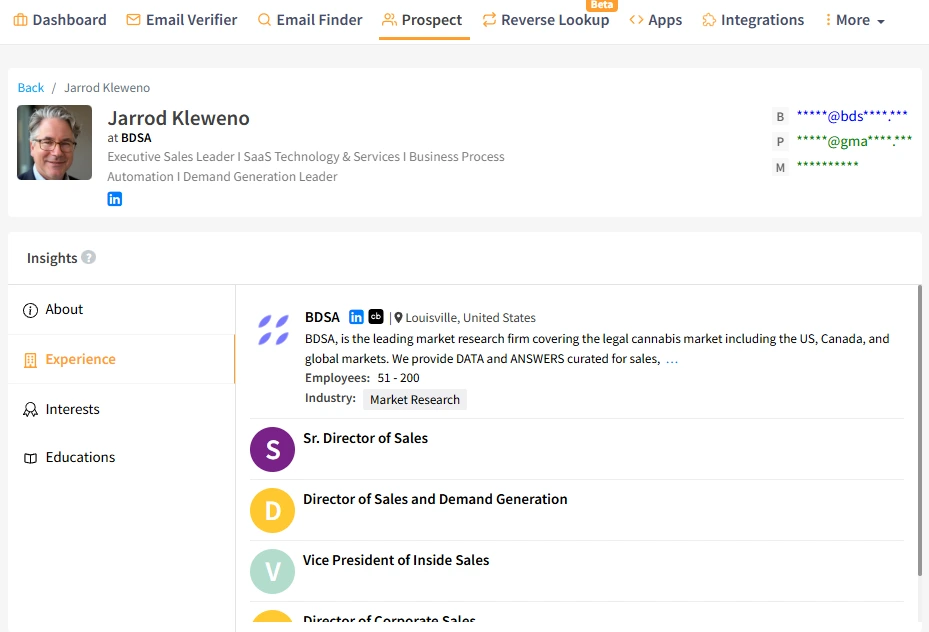Image resolution: width=929 pixels, height=632 pixels.
Task: Navigate to Apps
Action: [x=656, y=20]
